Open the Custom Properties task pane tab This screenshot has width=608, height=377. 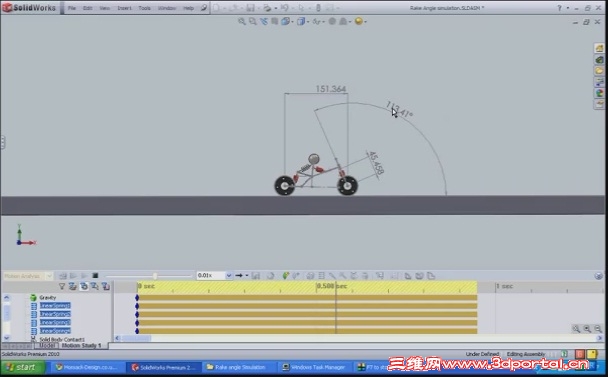[599, 104]
